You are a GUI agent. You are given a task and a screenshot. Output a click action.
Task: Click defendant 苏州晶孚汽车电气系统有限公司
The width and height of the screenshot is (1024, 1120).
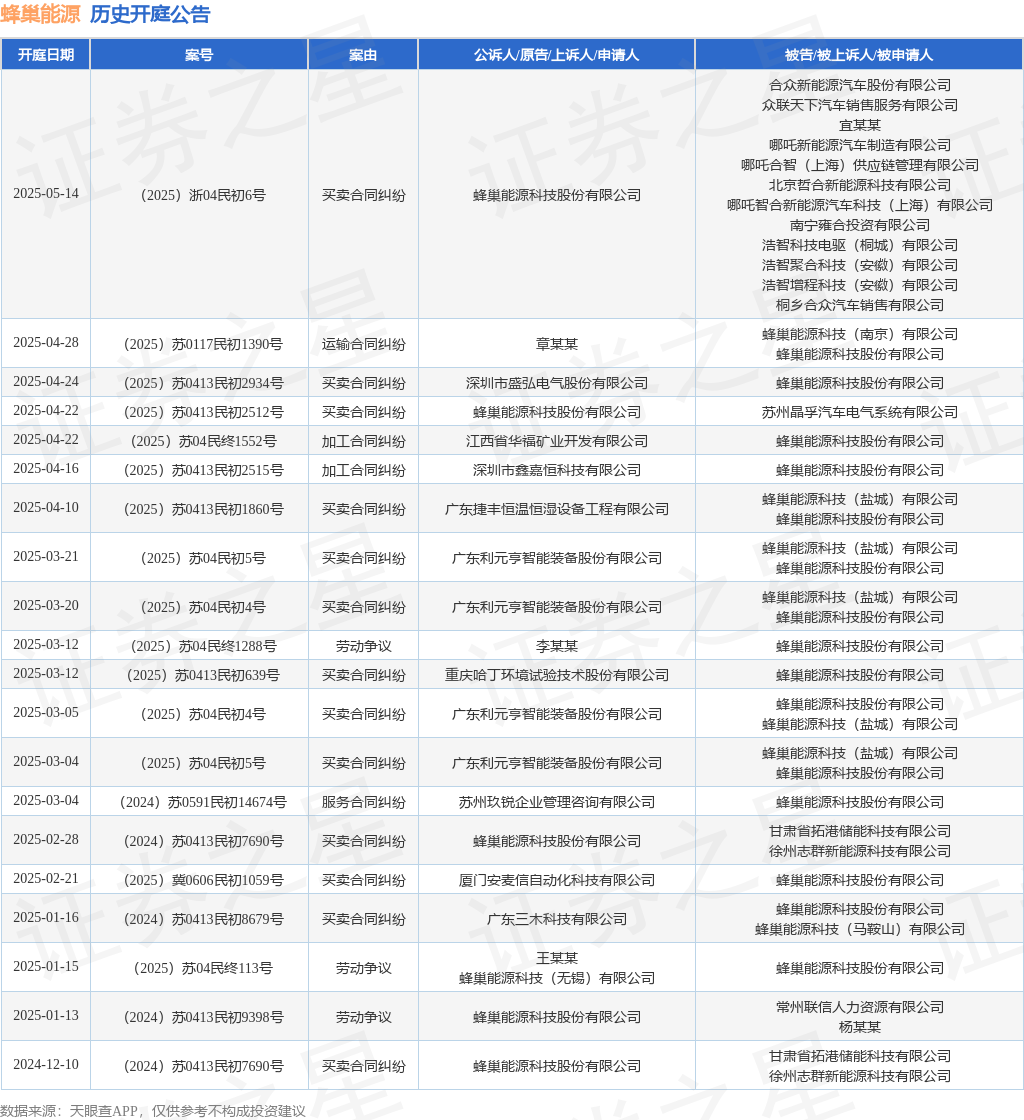click(x=860, y=412)
